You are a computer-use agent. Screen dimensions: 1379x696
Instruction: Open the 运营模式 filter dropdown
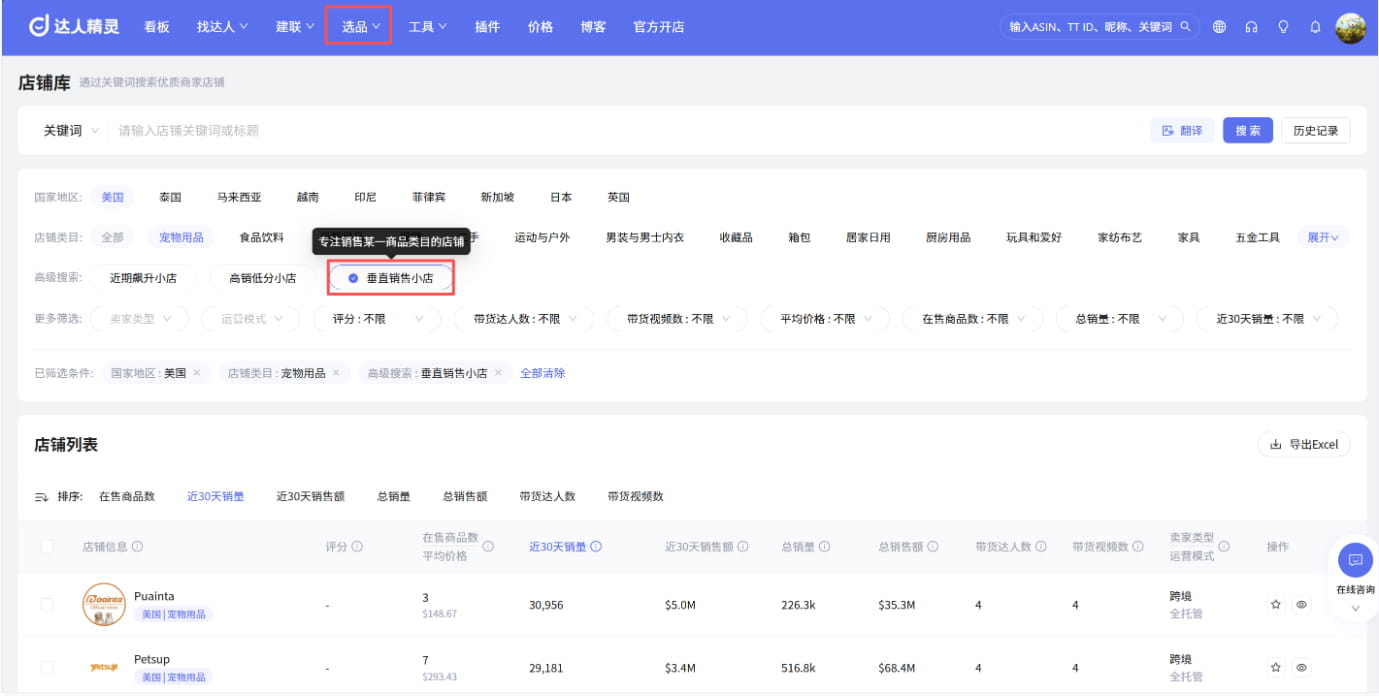(x=250, y=319)
